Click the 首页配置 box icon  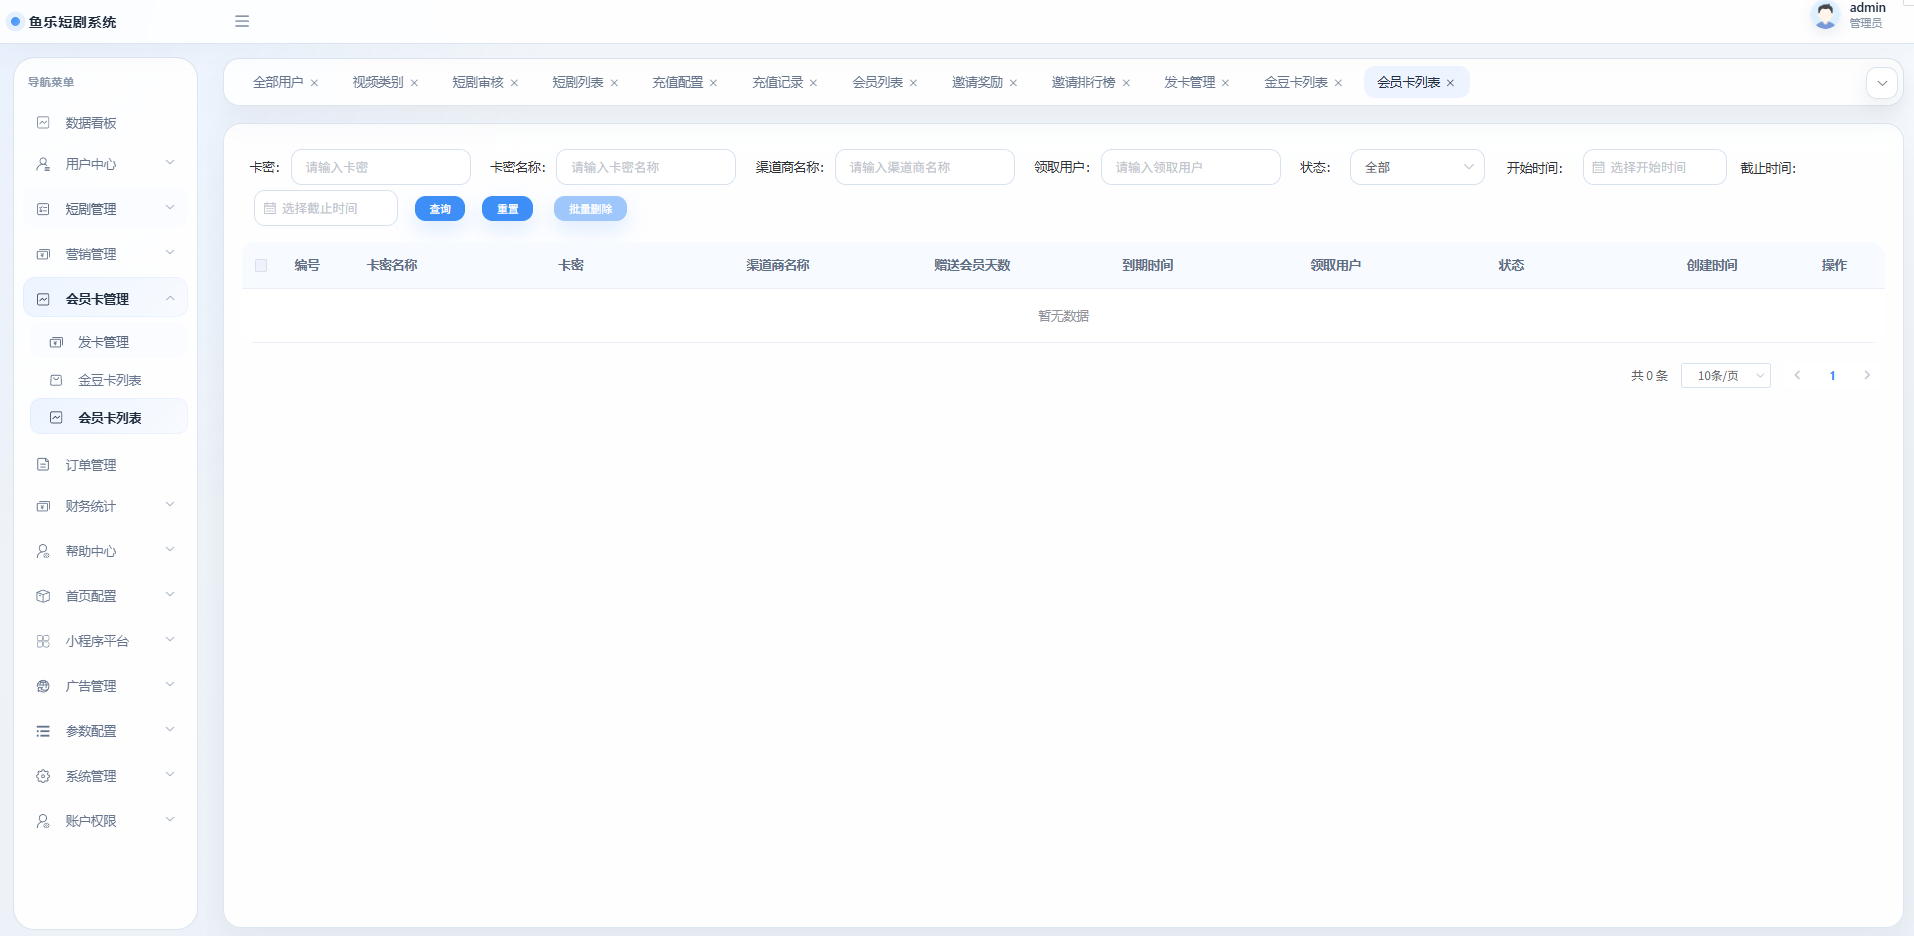click(43, 596)
